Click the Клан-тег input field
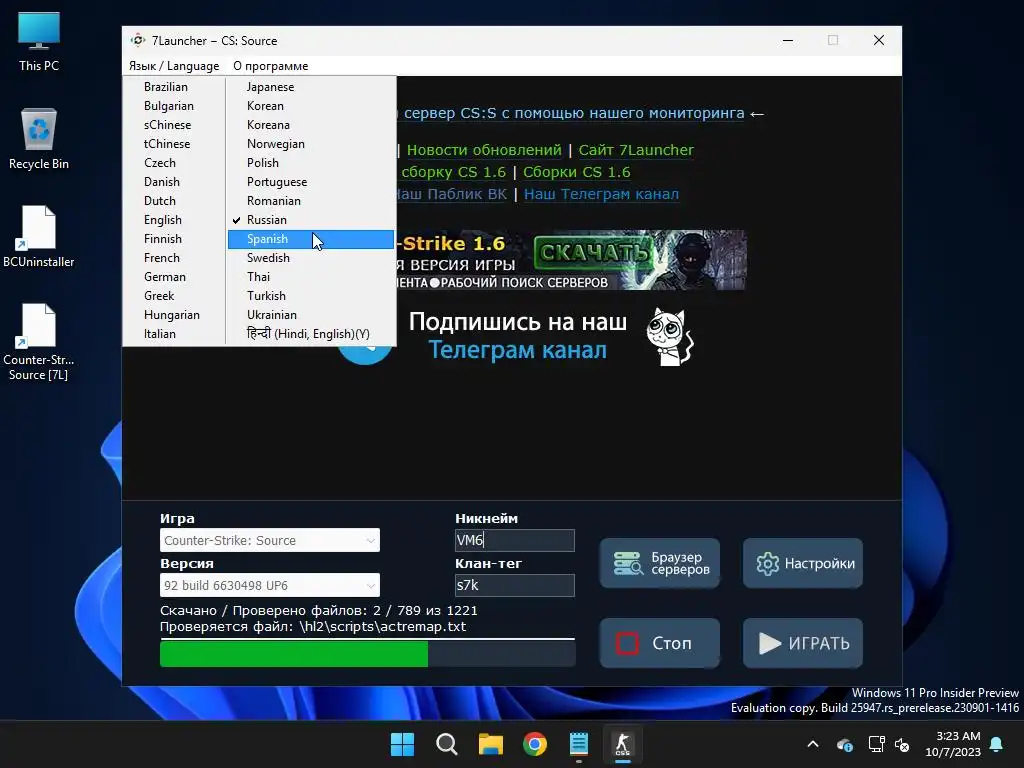Image resolution: width=1024 pixels, height=768 pixels. pos(515,585)
